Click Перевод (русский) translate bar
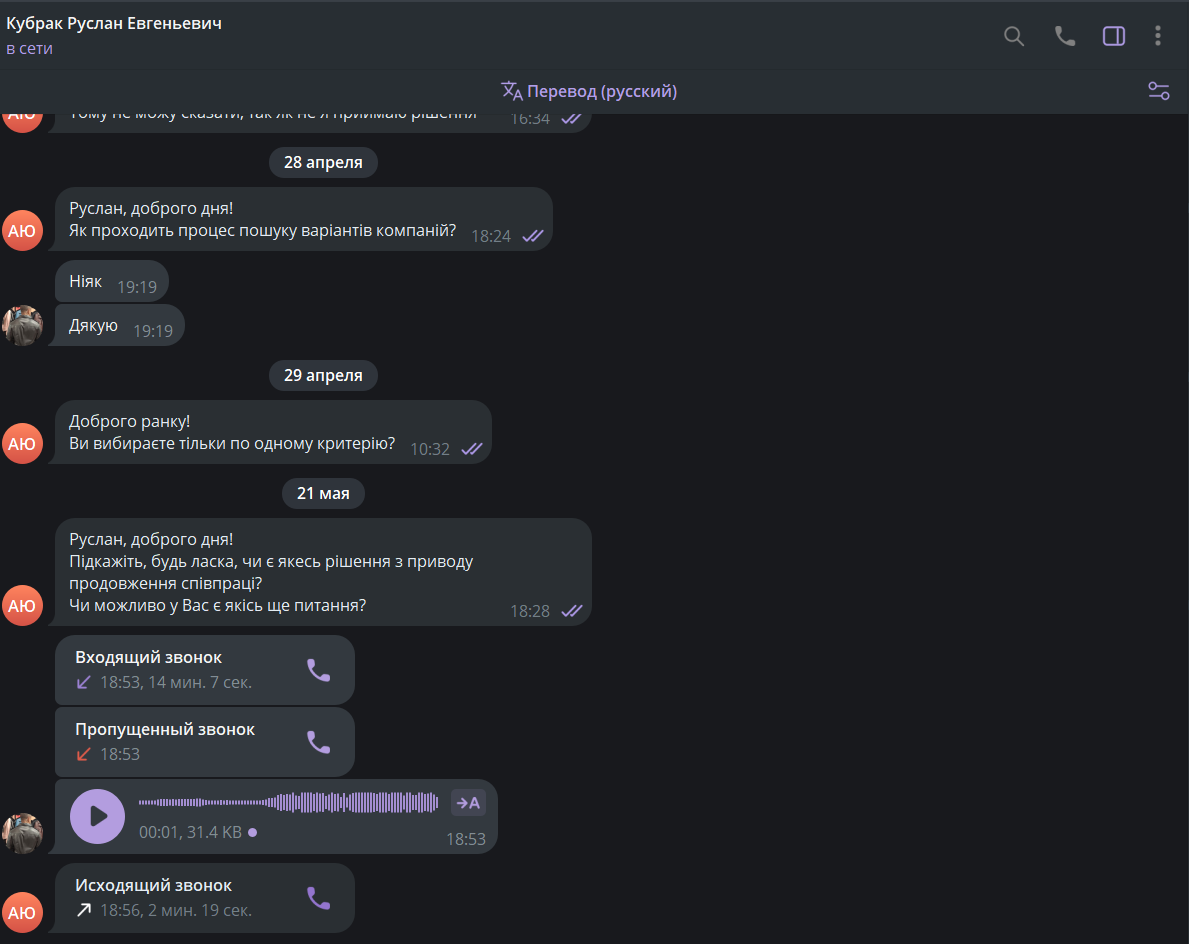 click(589, 91)
